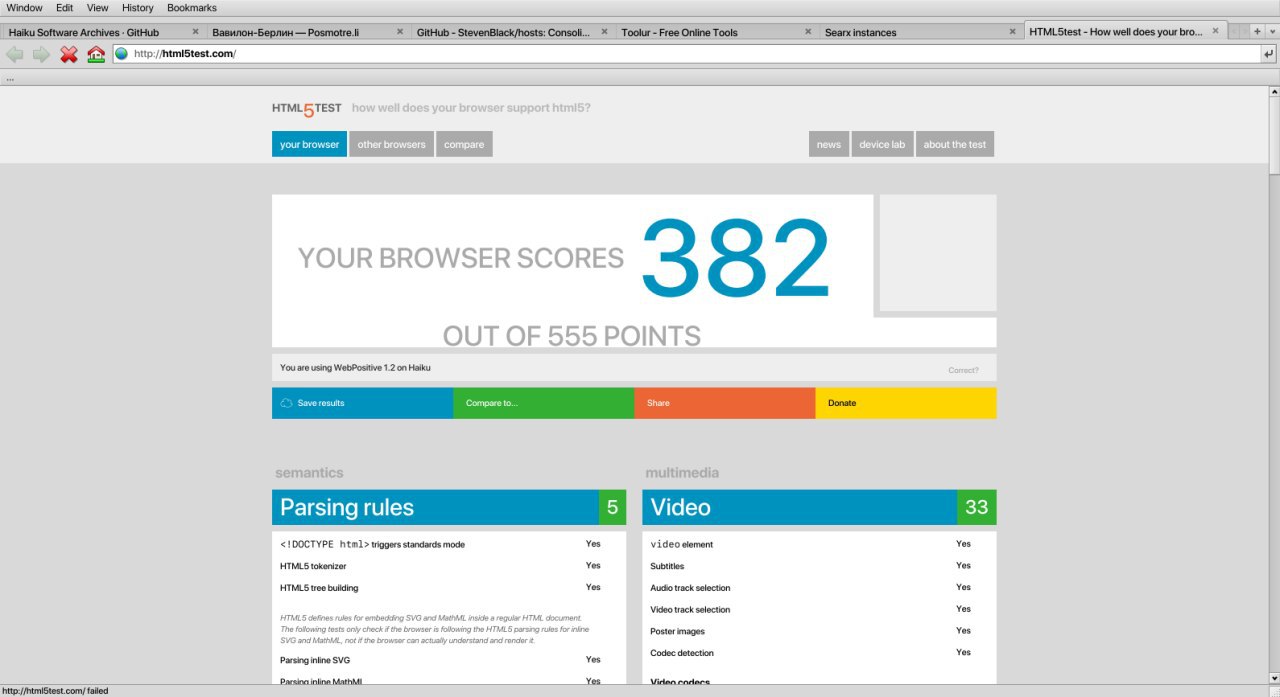
Task: Click the 'You are using WebPositive 1.2' text
Action: [x=355, y=368]
